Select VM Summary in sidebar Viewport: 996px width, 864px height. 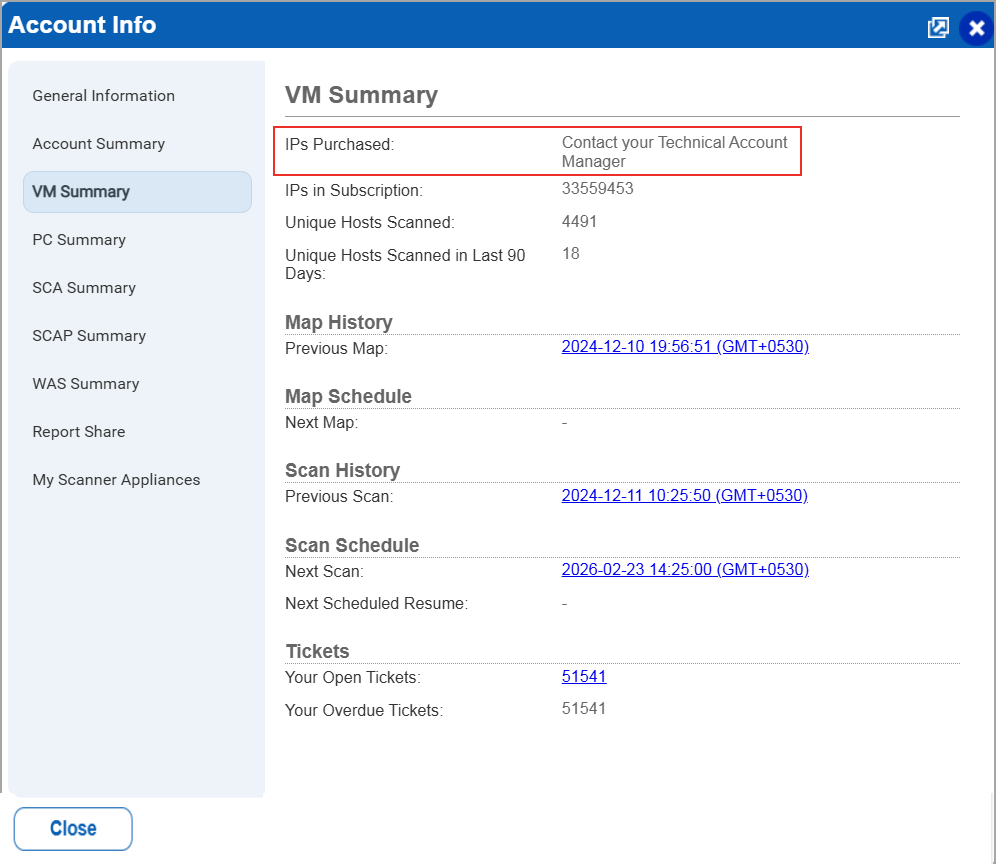click(137, 192)
